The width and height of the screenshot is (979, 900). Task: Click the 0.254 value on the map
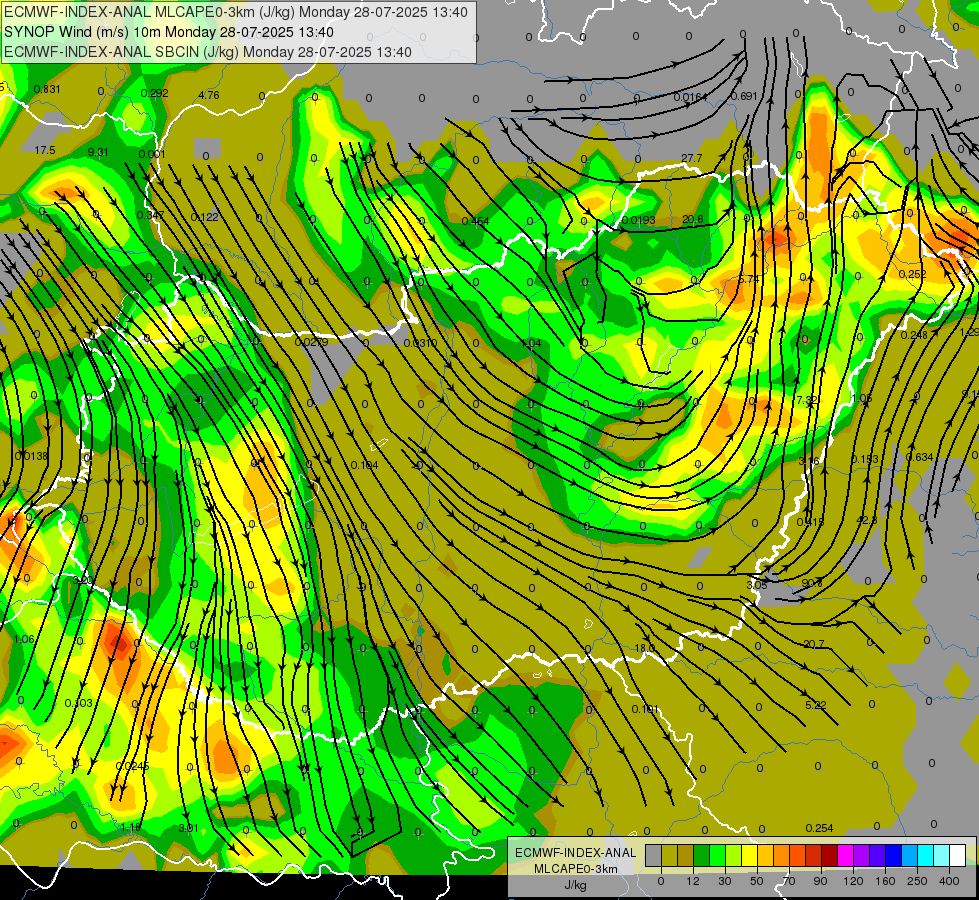(819, 828)
